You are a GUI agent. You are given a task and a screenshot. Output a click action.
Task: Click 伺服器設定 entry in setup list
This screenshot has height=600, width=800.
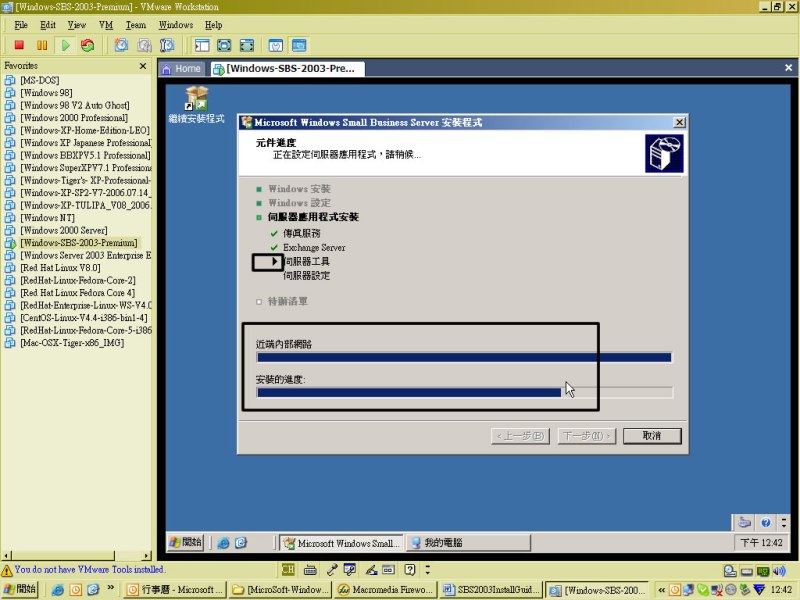[307, 276]
